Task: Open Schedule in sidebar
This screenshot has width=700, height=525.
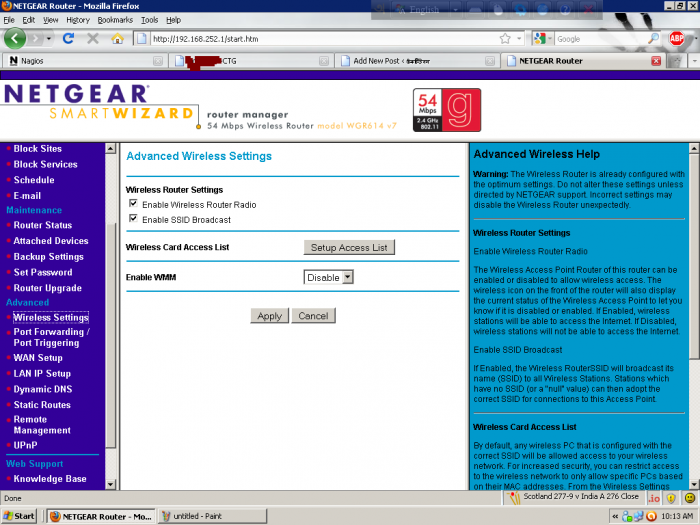Action: [34, 180]
